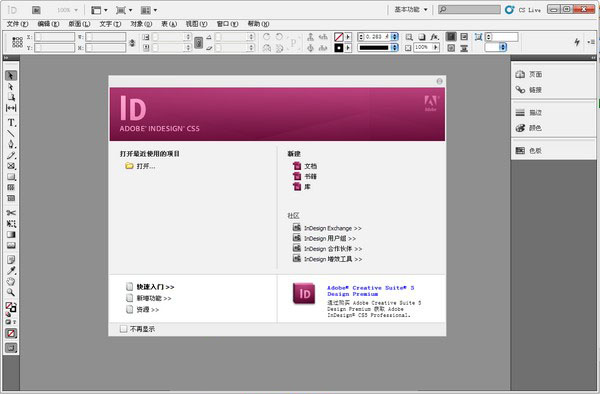The width and height of the screenshot is (600, 394).
Task: Check the 不再显示 checkbox
Action: (123, 329)
